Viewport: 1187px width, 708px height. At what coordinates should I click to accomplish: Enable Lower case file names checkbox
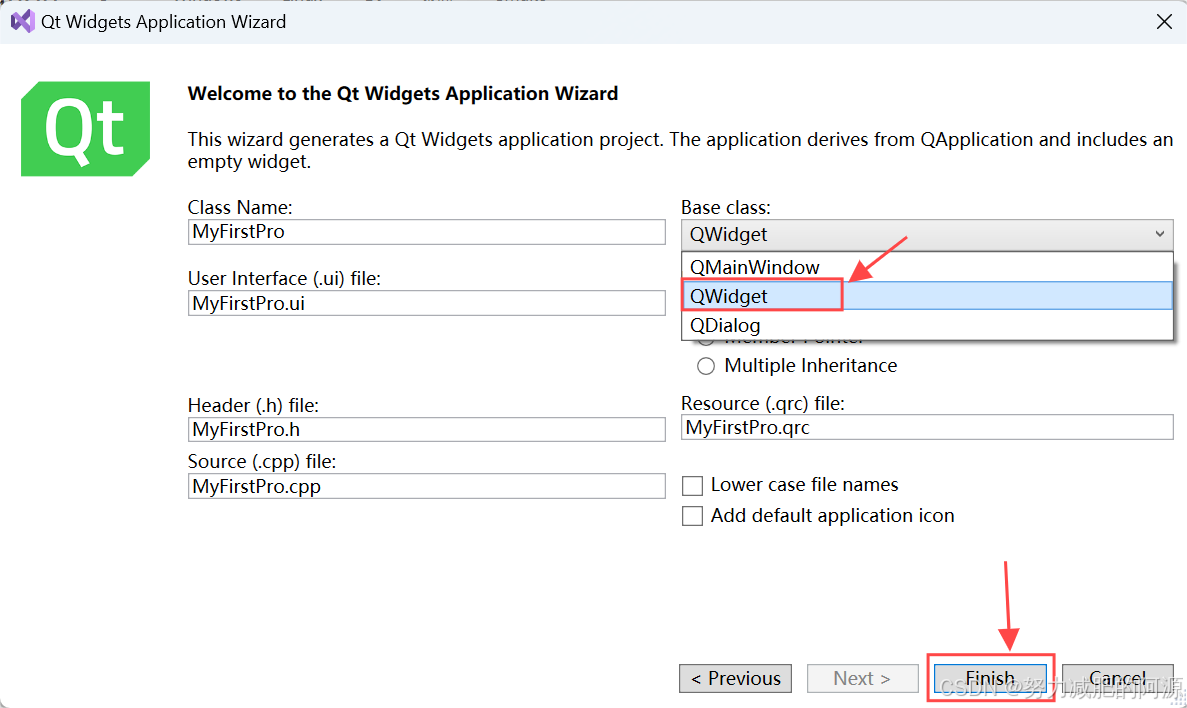[x=692, y=485]
